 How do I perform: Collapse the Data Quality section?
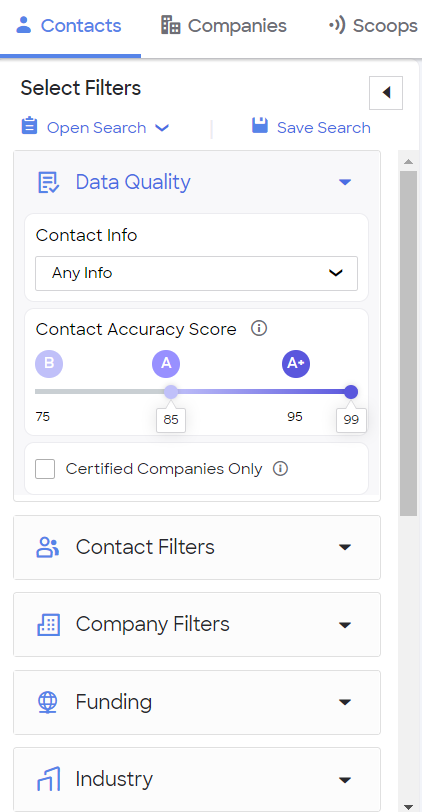tap(345, 182)
